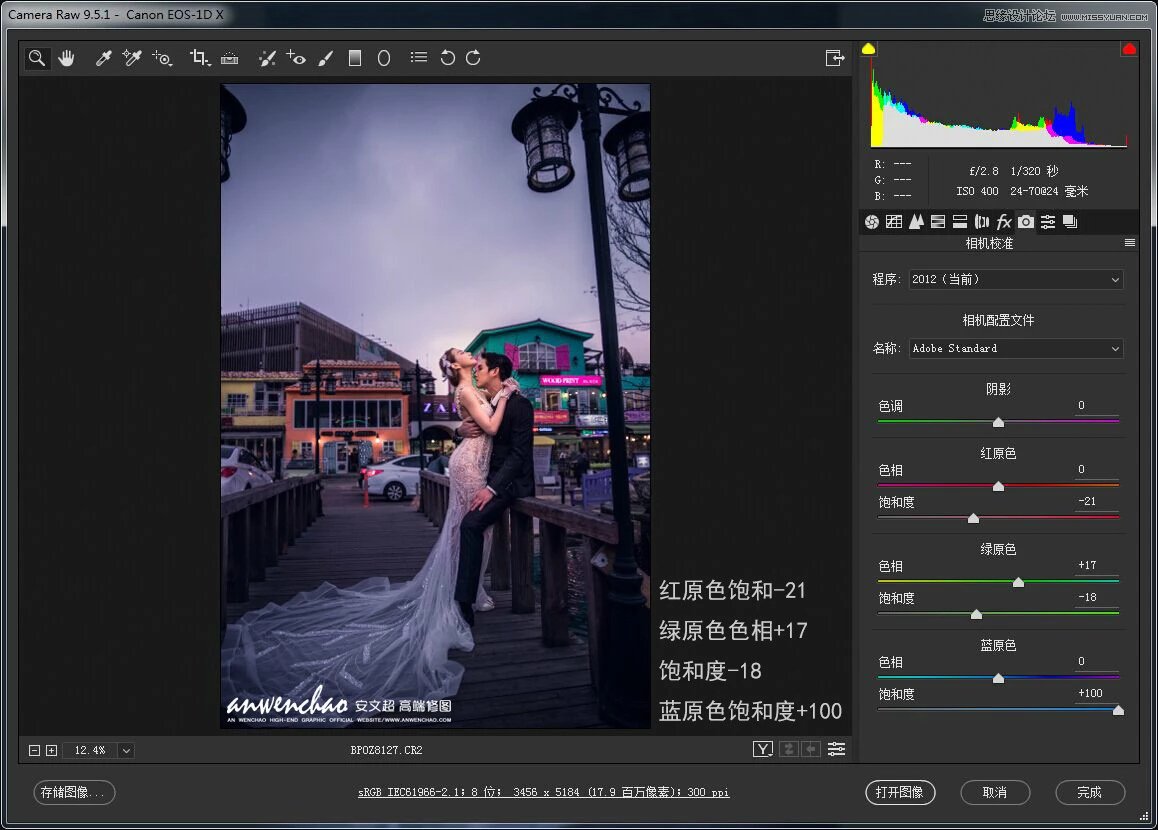Edit the shadows tint value field
The image size is (1158, 830).
[1097, 405]
